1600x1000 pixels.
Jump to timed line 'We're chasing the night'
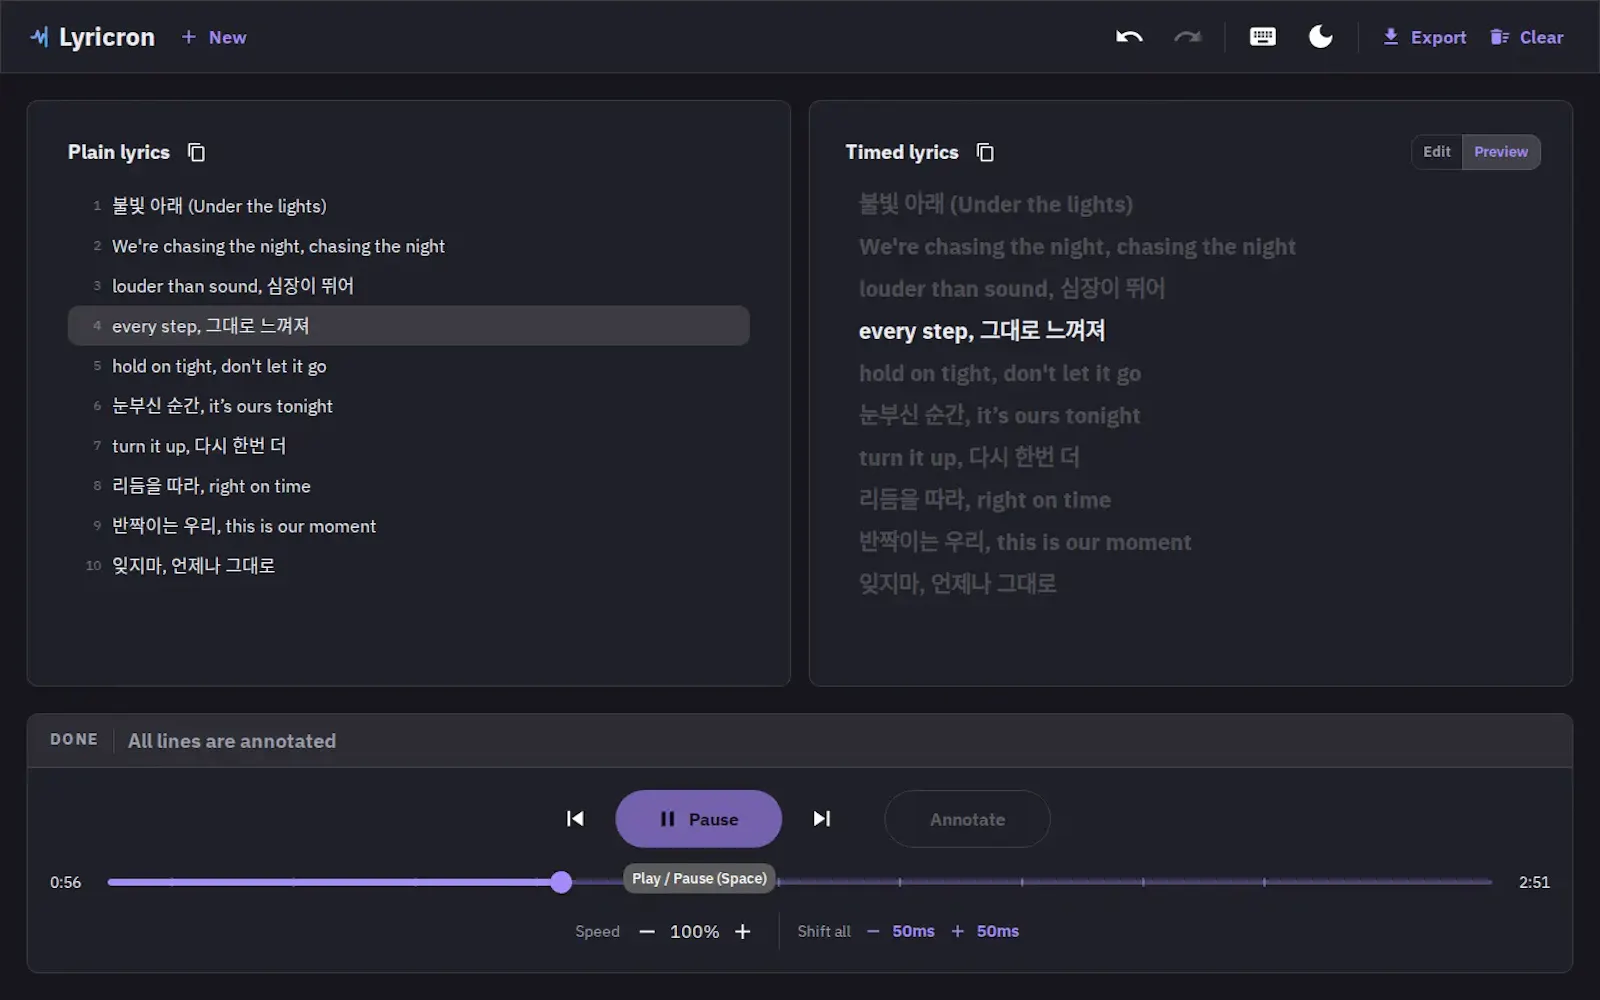[1077, 247]
